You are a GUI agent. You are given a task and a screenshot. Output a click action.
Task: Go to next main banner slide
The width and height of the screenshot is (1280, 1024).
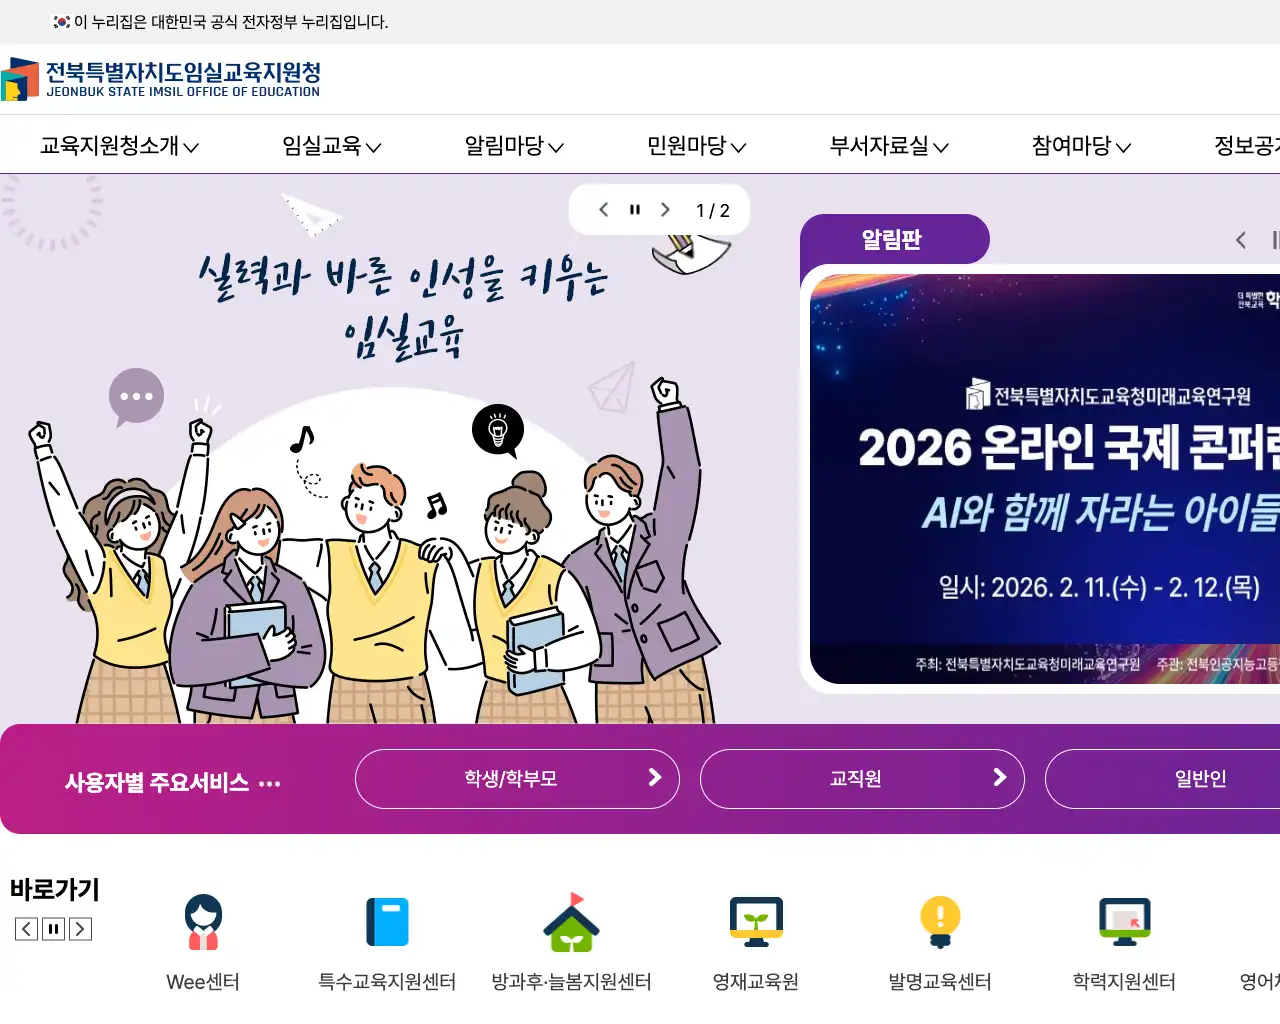(x=665, y=210)
